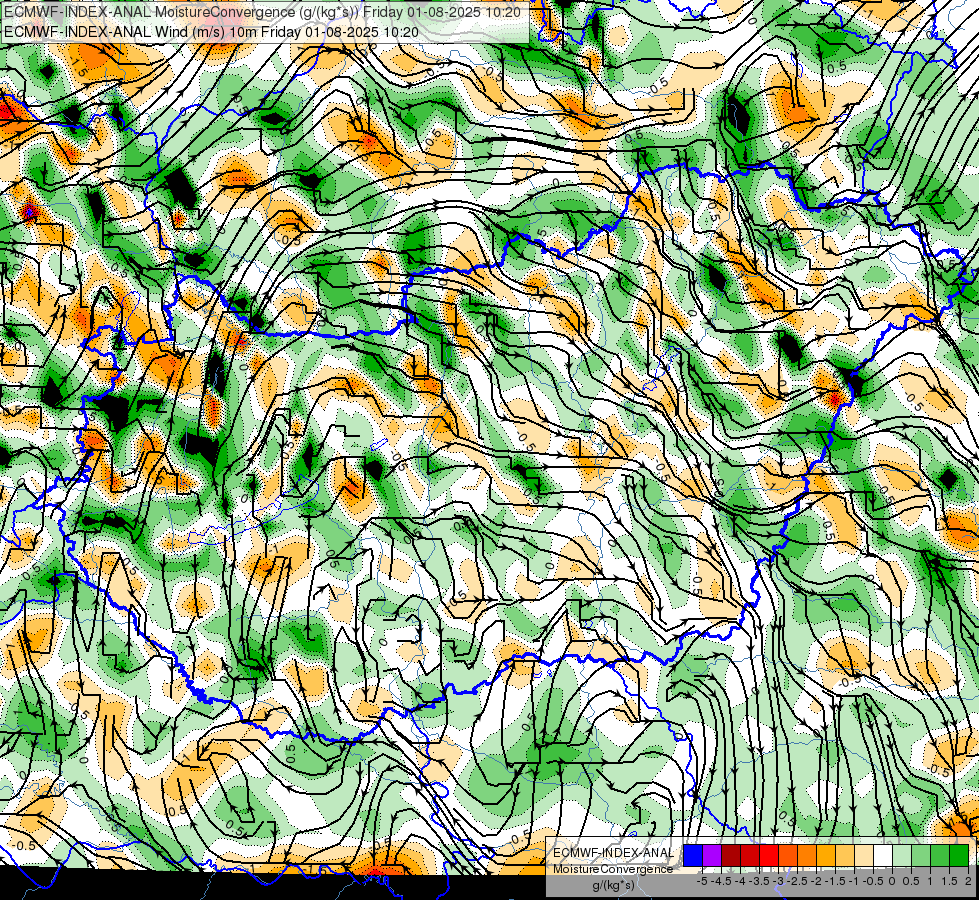Pick the white legend swatch between -0.5 and 0

[883, 855]
